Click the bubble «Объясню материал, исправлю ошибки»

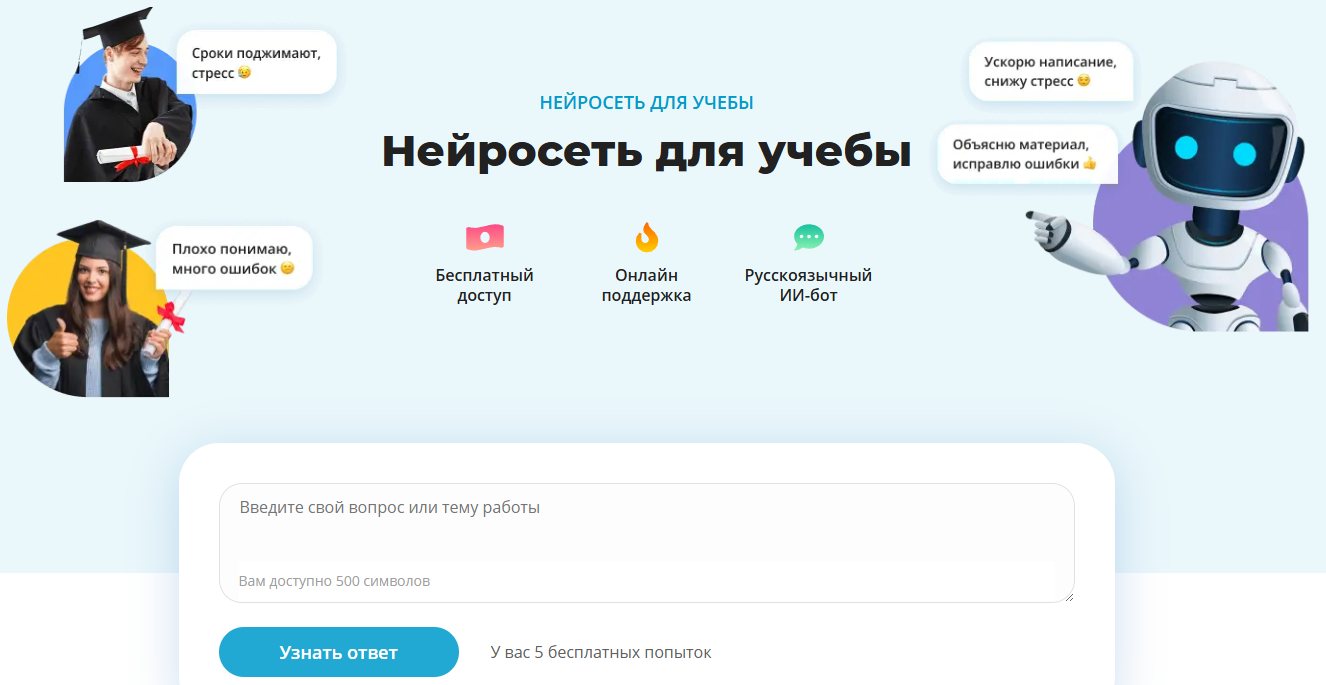point(1027,153)
